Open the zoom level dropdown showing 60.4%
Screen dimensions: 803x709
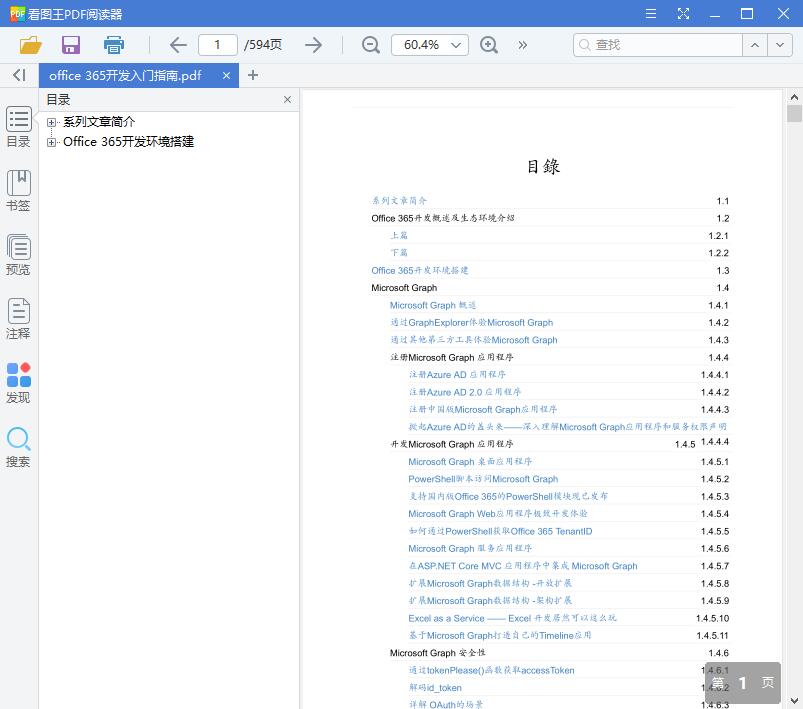(x=430, y=45)
